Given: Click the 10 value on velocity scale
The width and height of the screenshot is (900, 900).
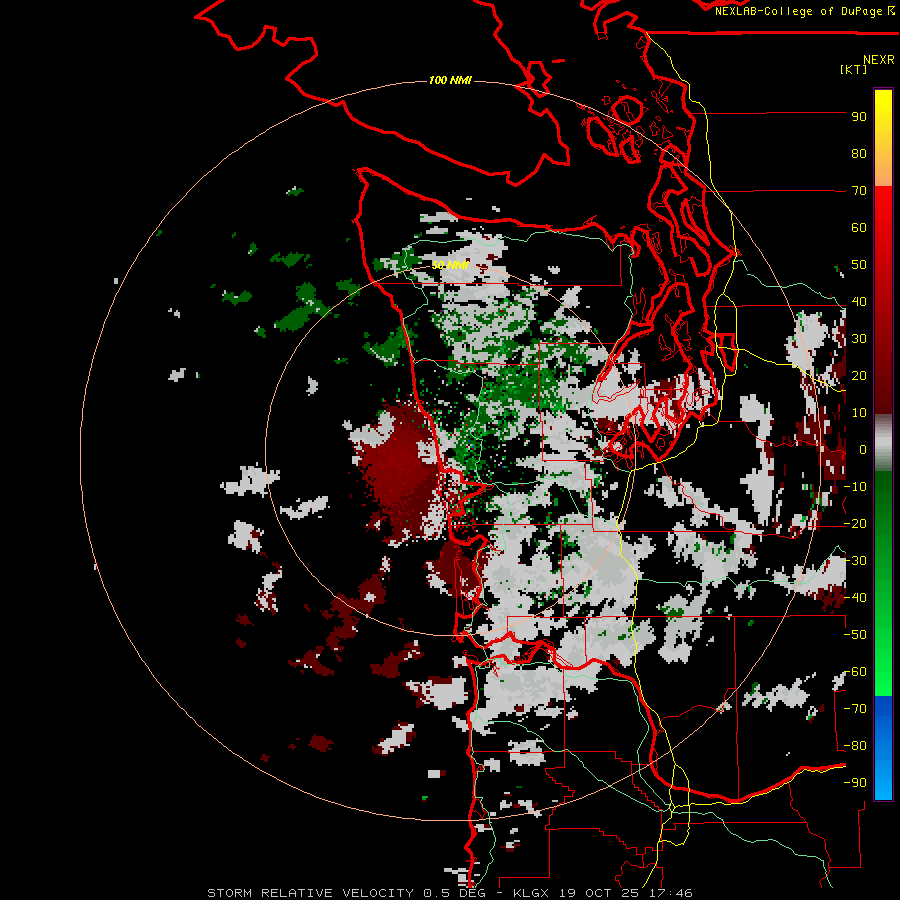Looking at the screenshot, I should click(859, 413).
